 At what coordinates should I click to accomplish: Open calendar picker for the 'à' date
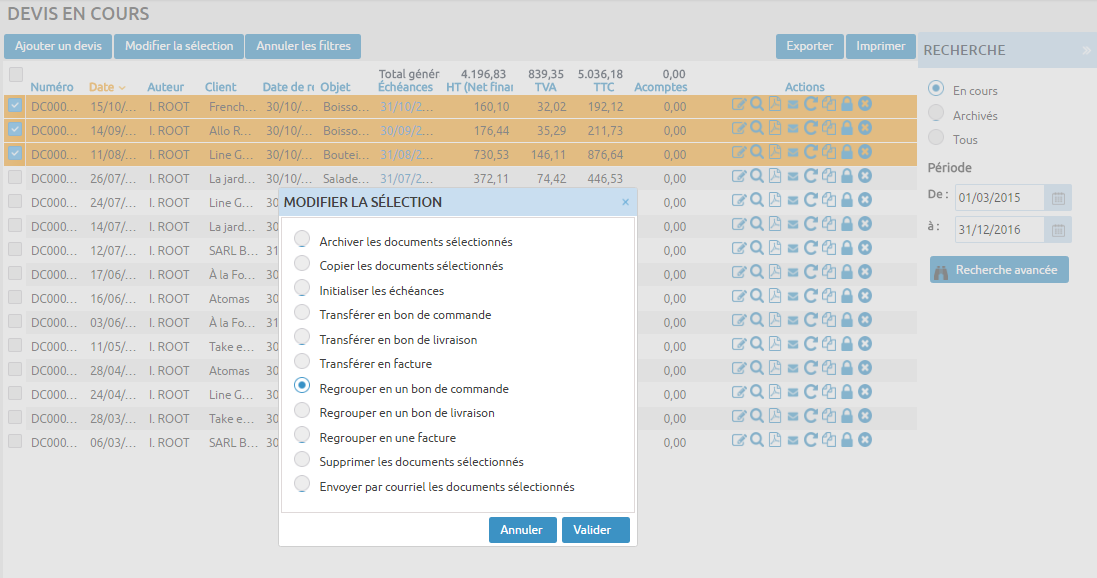coord(1058,230)
